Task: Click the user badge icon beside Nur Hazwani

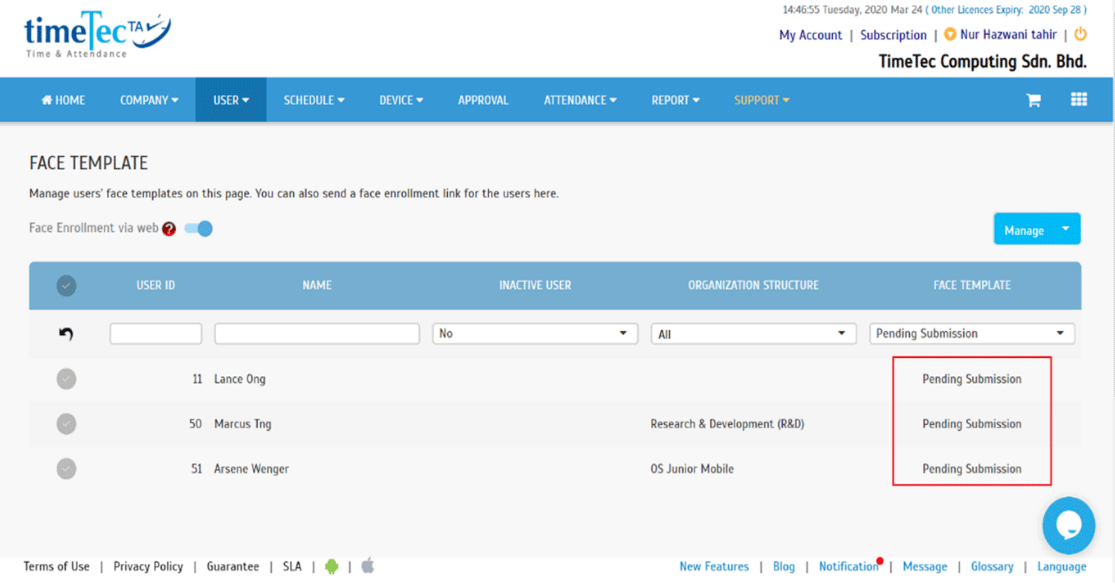Action: click(x=949, y=34)
